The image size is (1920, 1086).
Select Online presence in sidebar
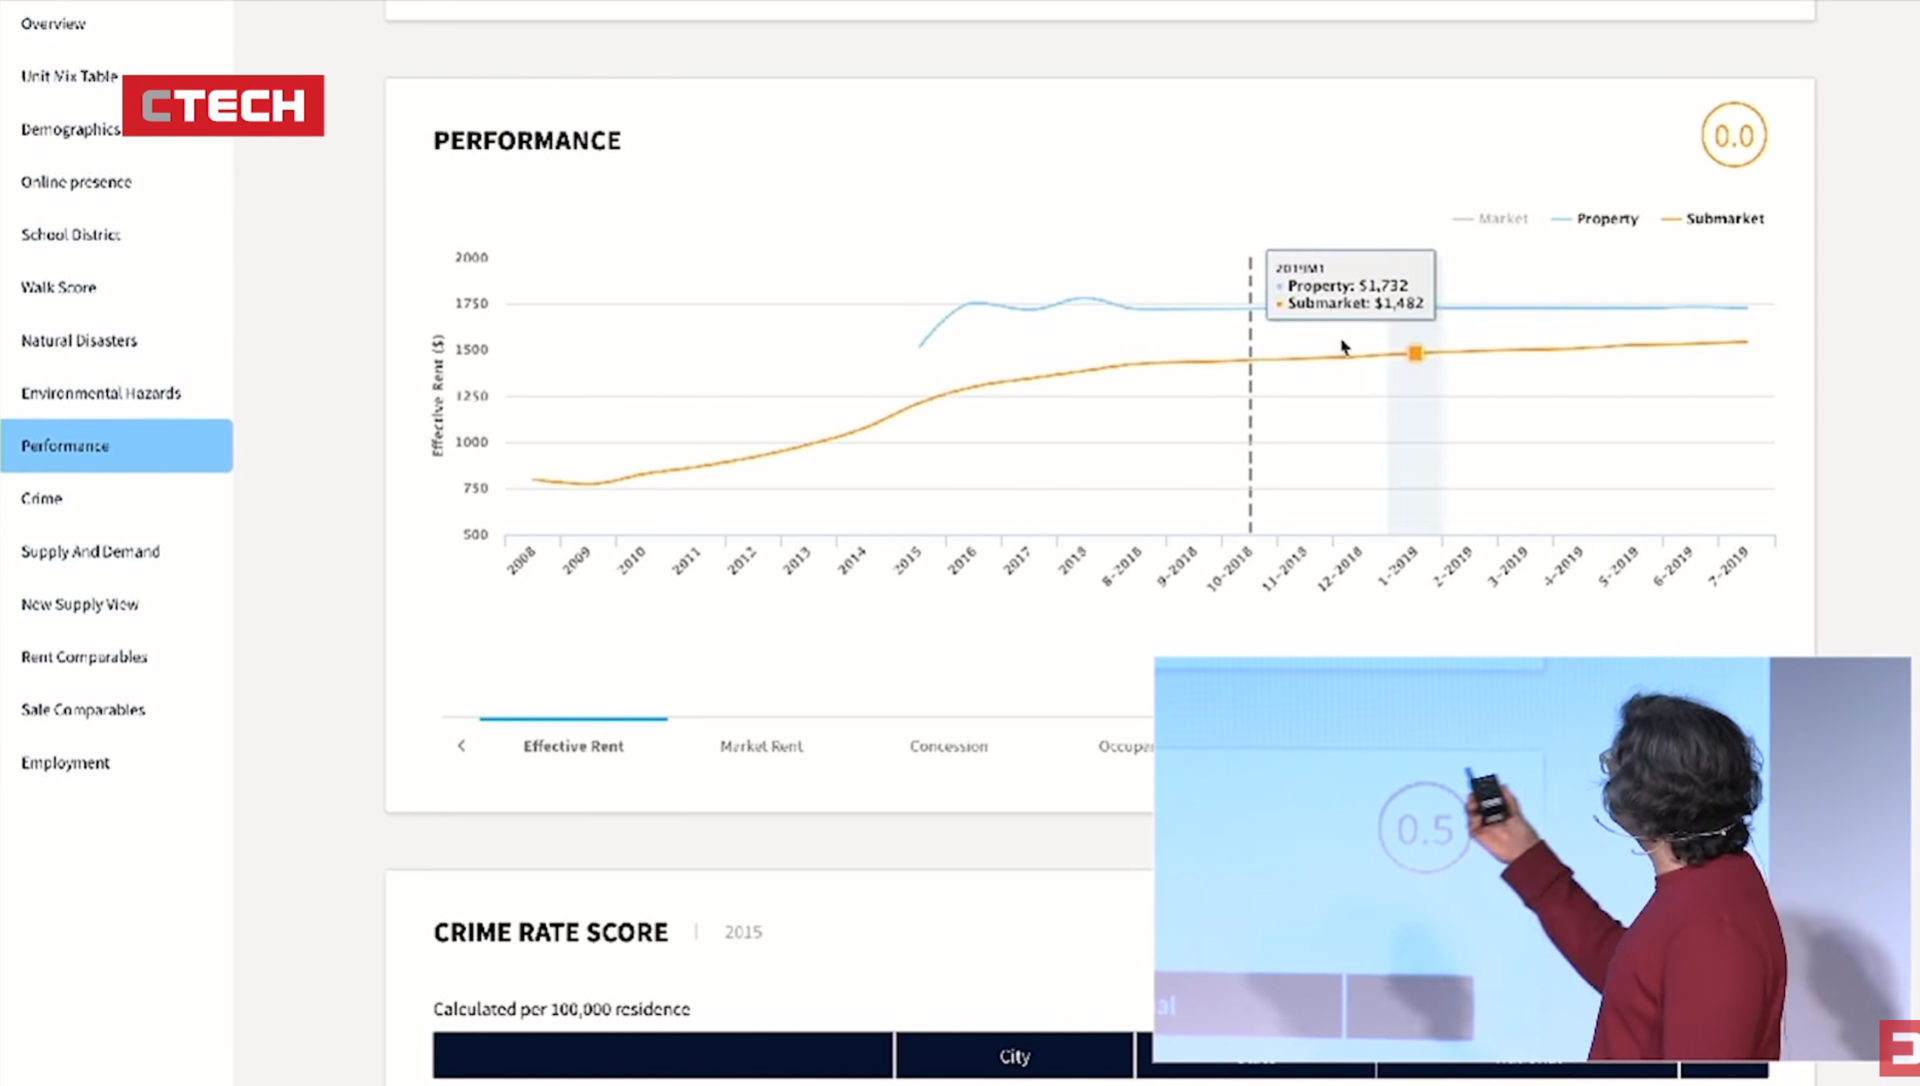76,182
